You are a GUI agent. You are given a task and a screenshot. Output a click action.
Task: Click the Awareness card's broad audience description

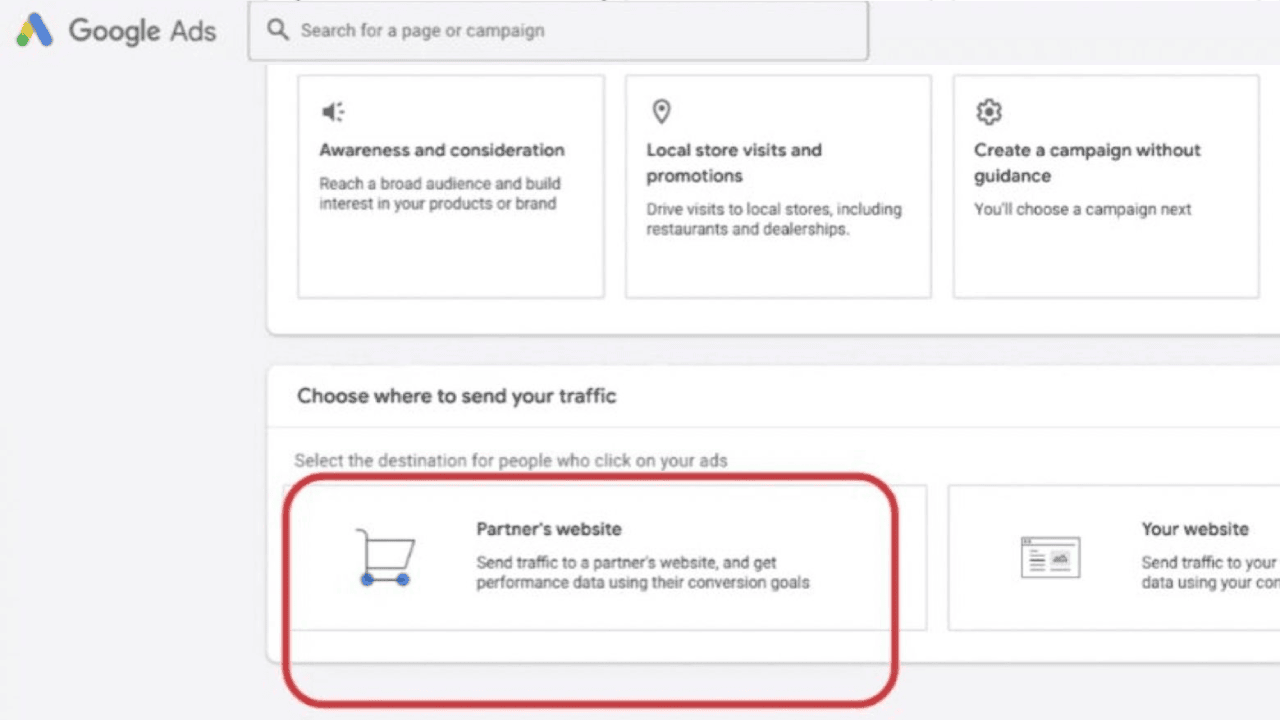coord(440,193)
